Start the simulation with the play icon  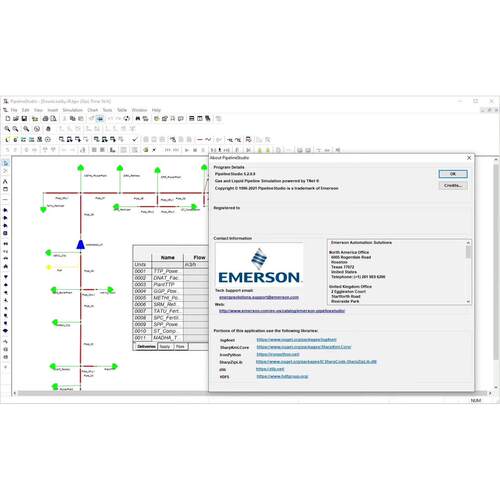click(x=187, y=150)
